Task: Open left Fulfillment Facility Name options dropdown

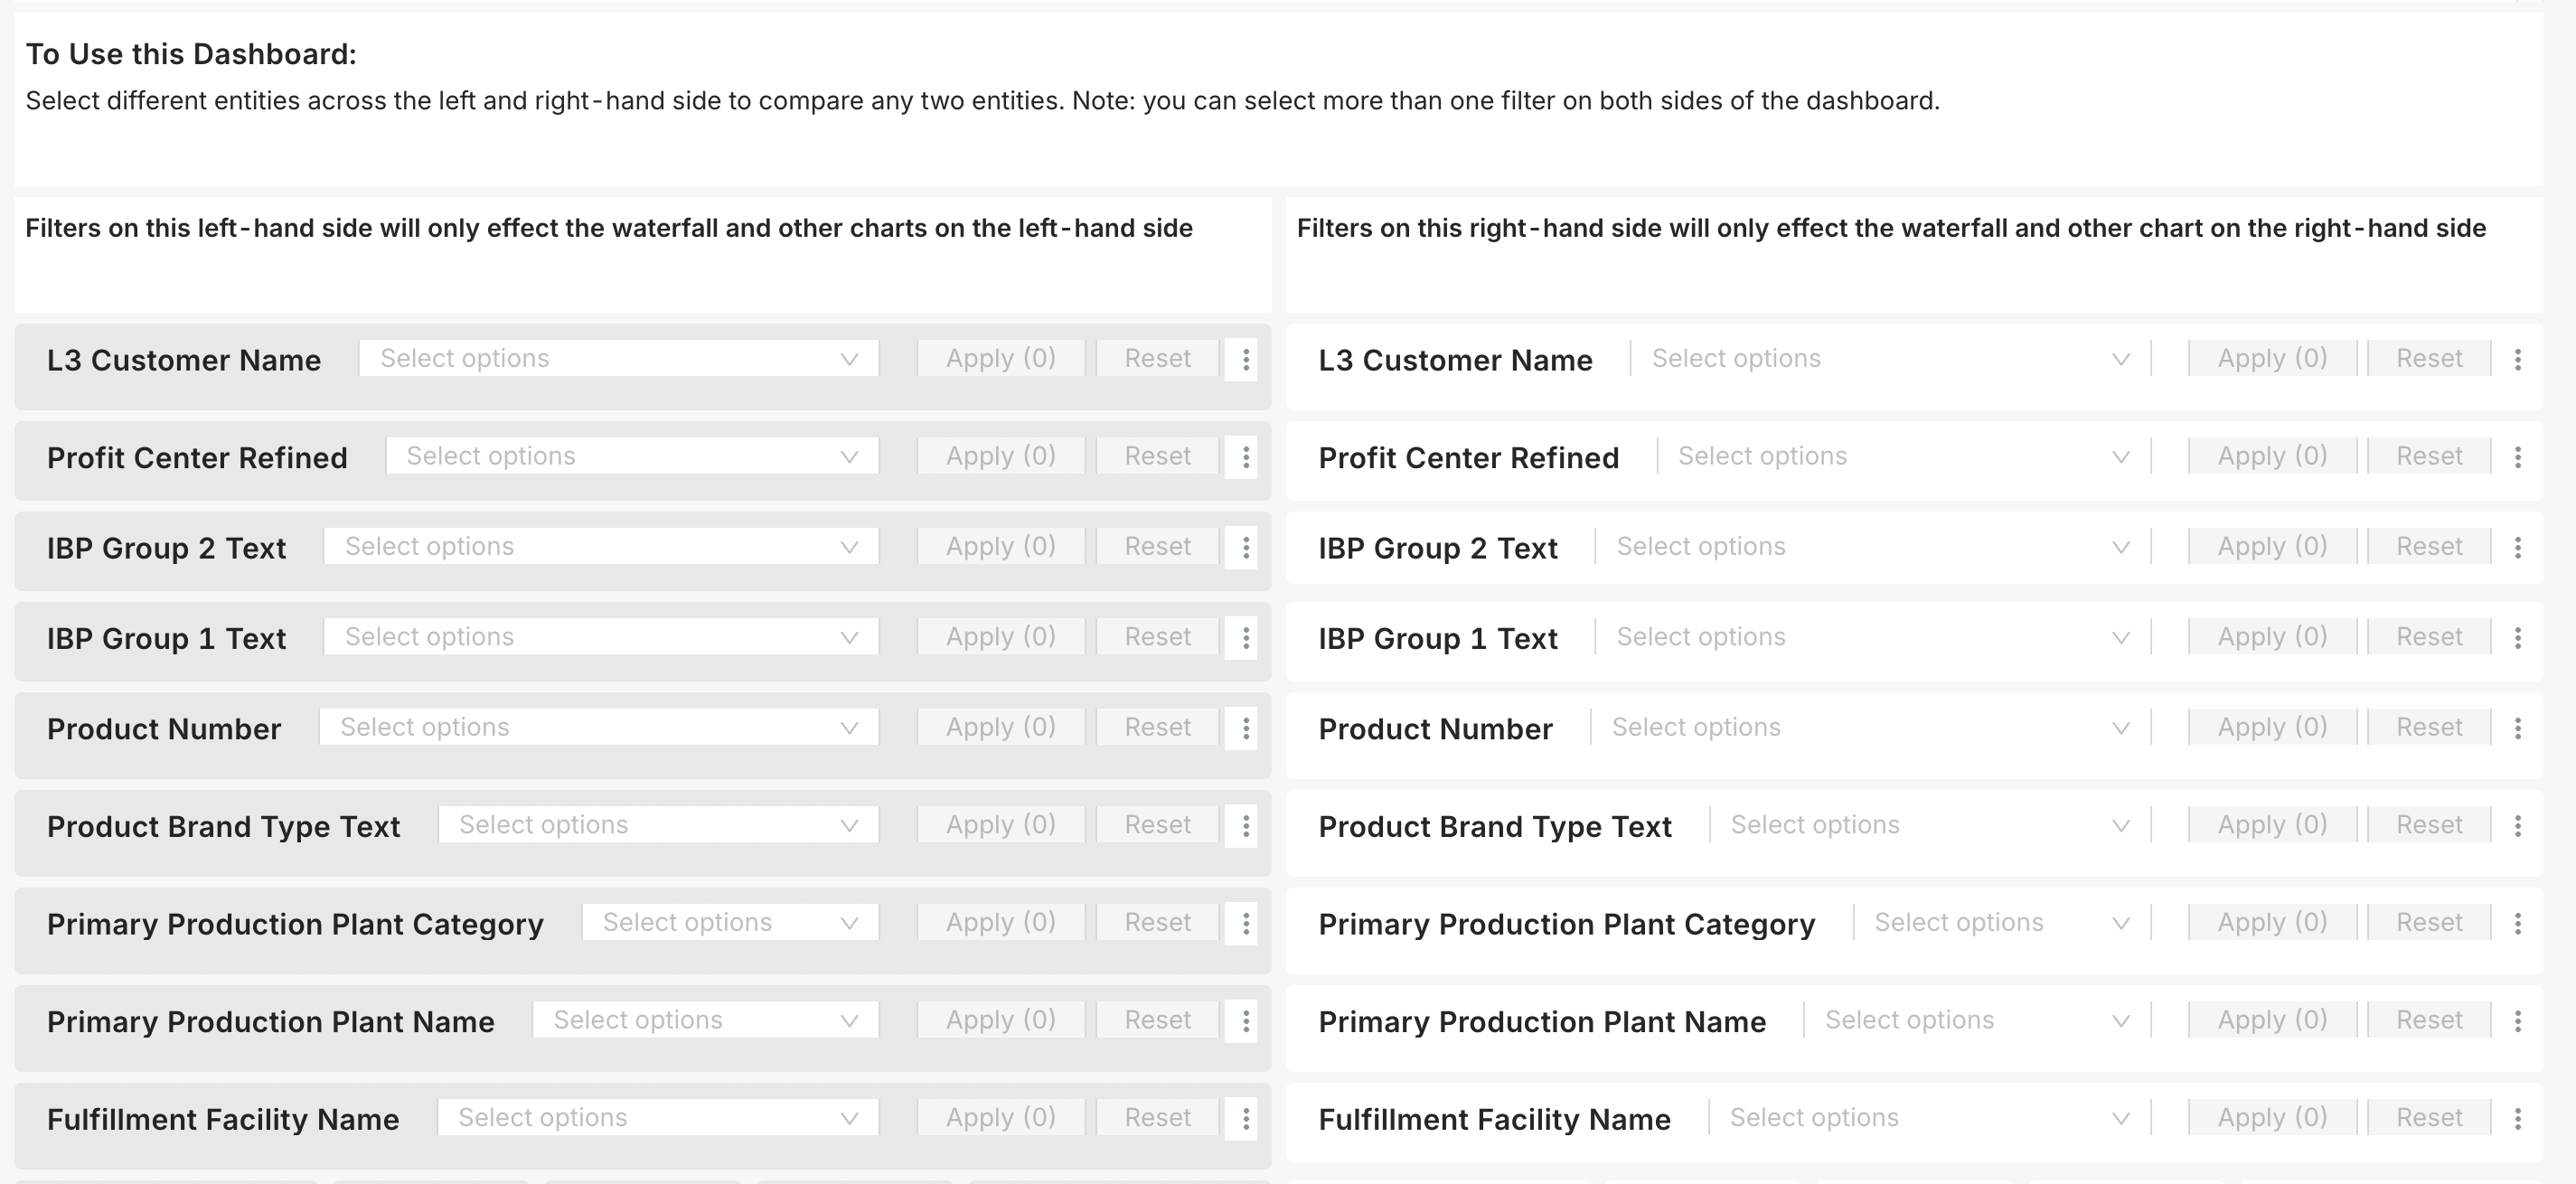Action: [656, 1117]
